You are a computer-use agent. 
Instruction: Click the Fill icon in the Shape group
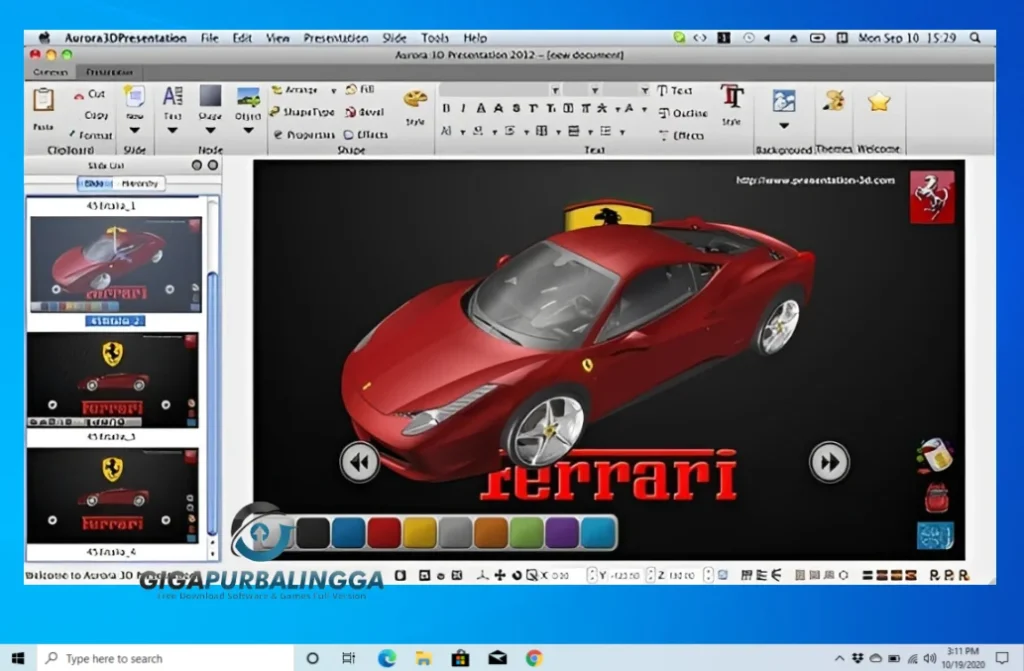[x=362, y=90]
